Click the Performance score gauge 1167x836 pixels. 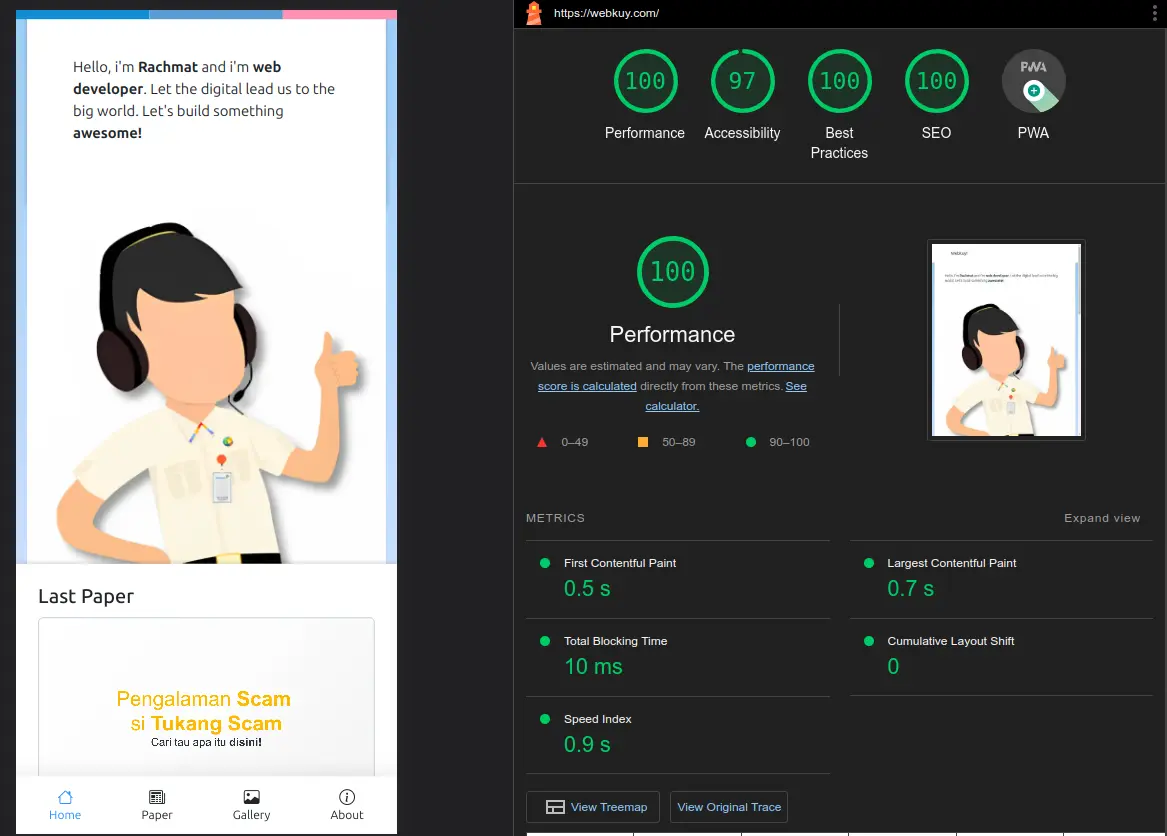[x=645, y=81]
